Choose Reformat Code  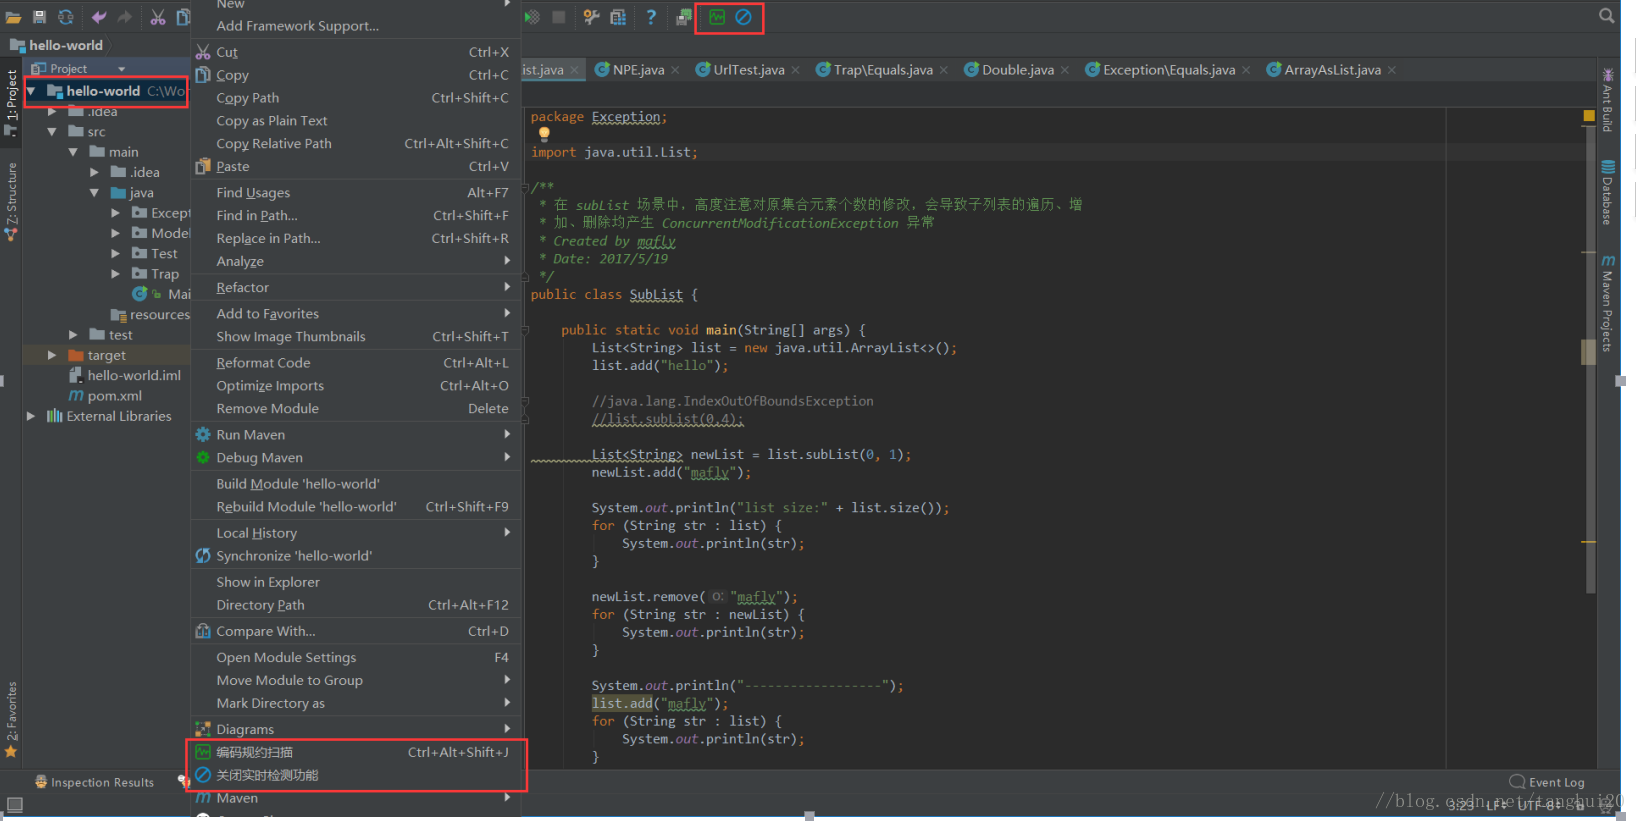[x=356, y=363]
